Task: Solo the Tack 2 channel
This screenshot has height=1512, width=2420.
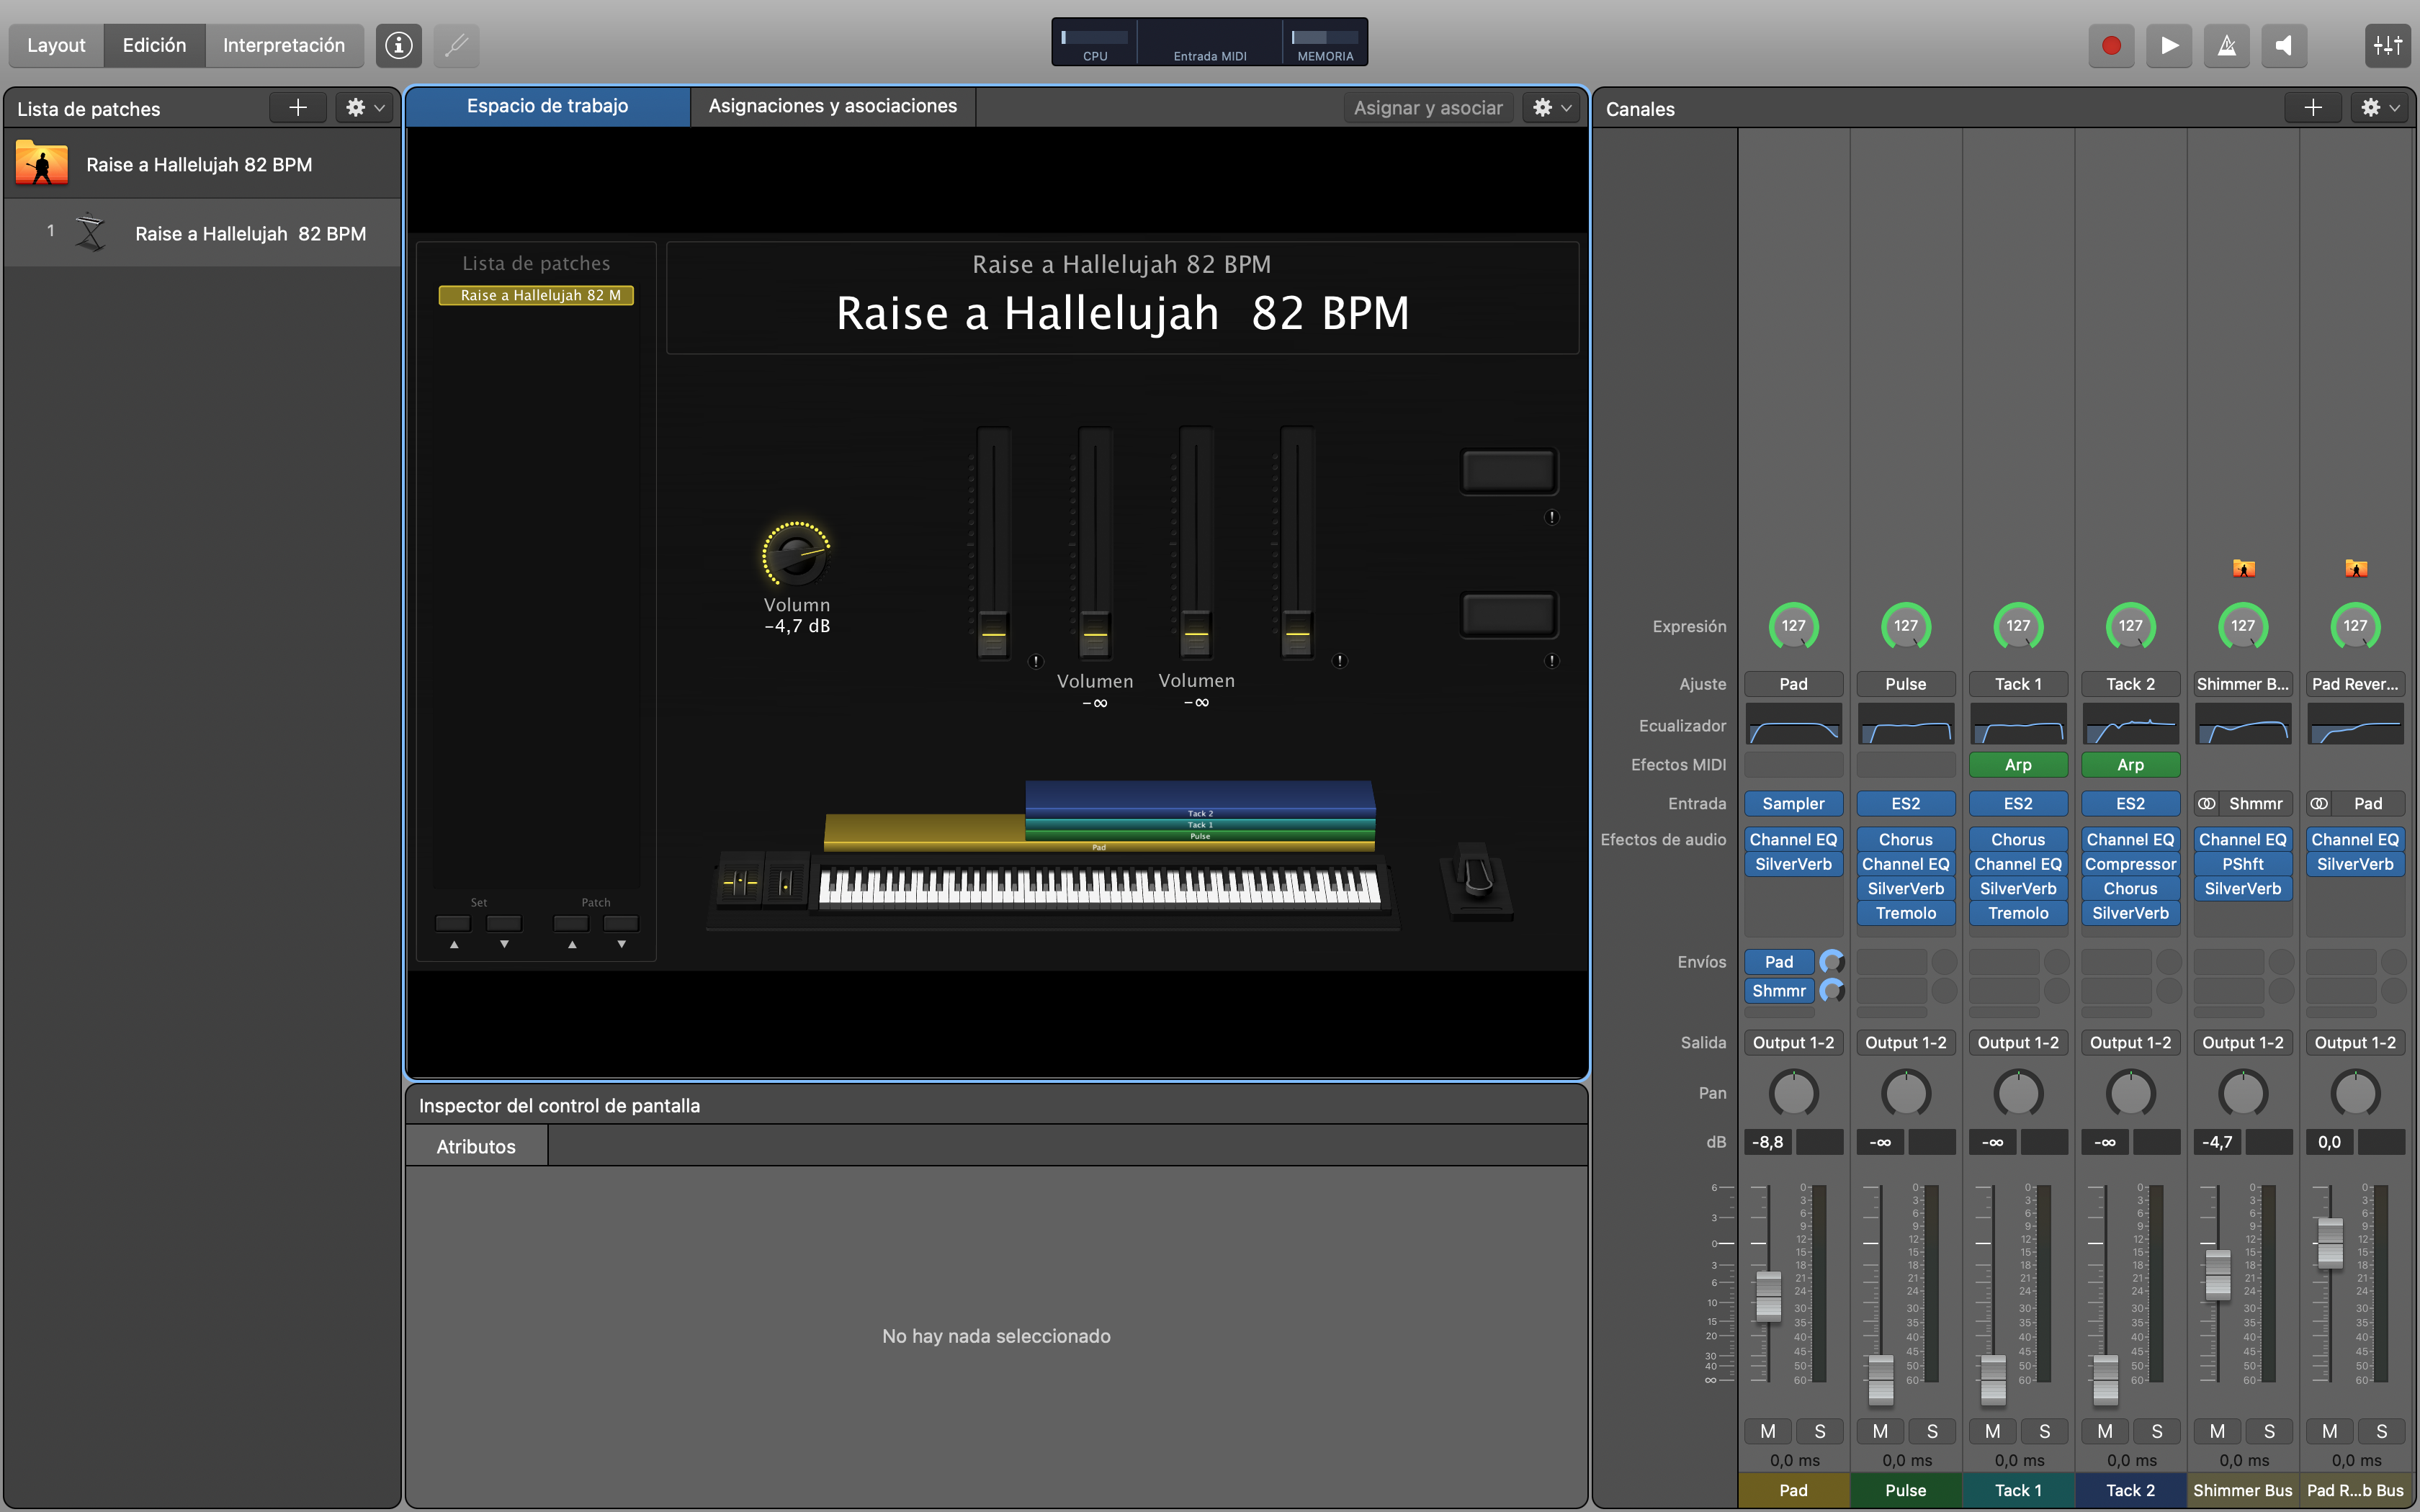Action: [x=2157, y=1430]
